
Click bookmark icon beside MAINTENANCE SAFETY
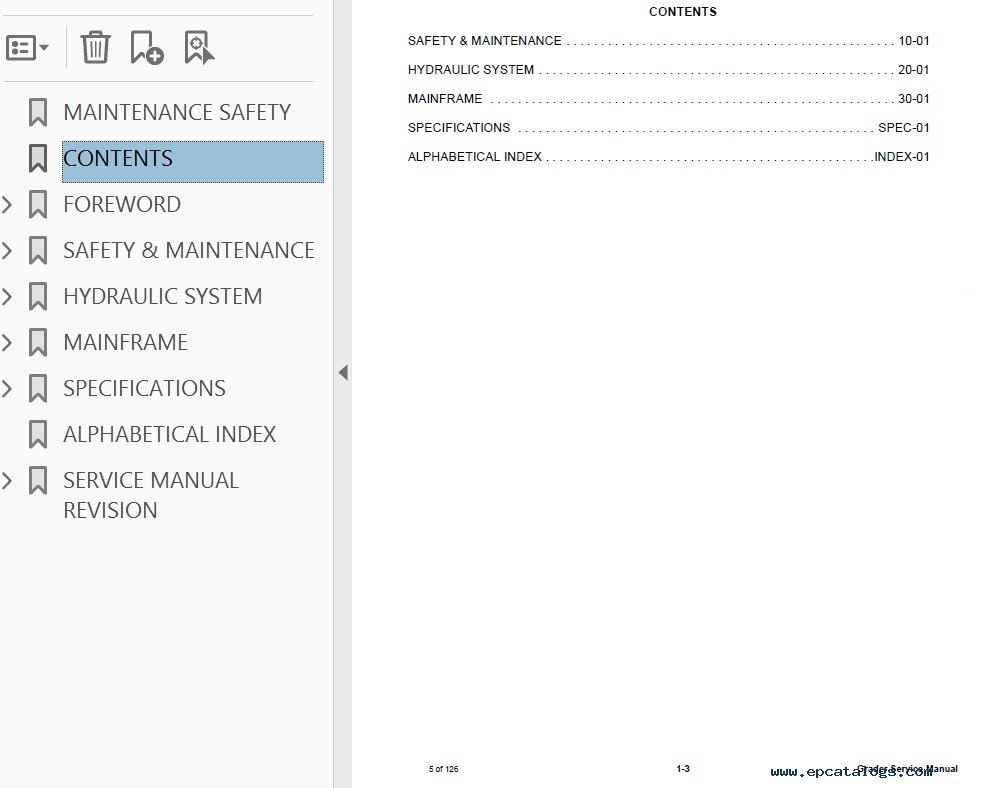click(x=38, y=112)
